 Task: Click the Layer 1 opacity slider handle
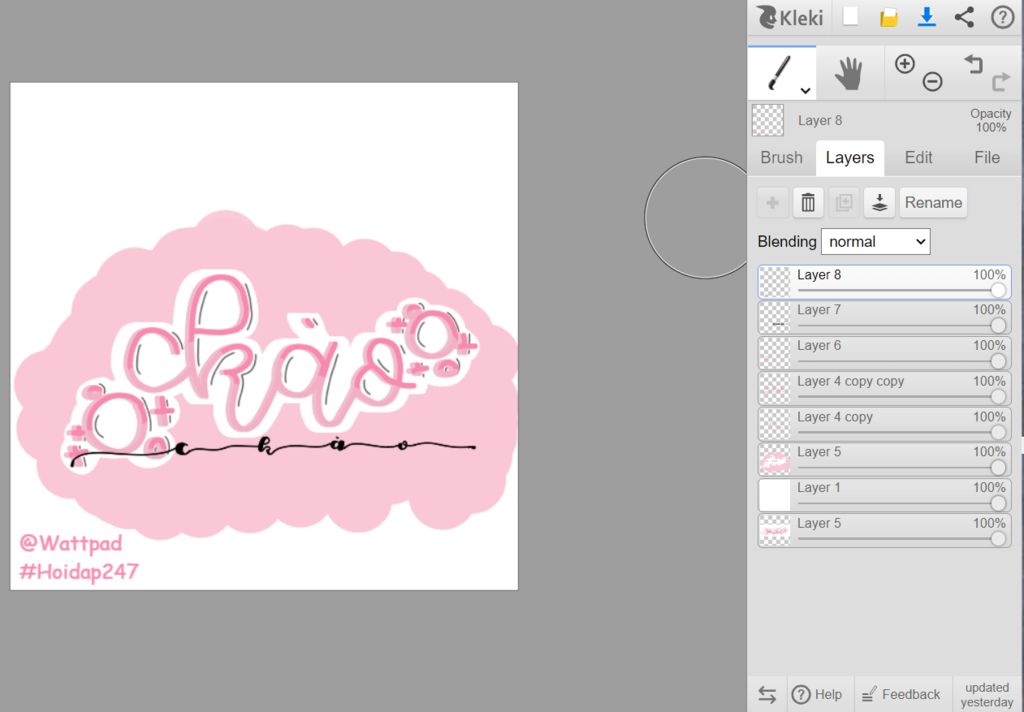[x=998, y=503]
